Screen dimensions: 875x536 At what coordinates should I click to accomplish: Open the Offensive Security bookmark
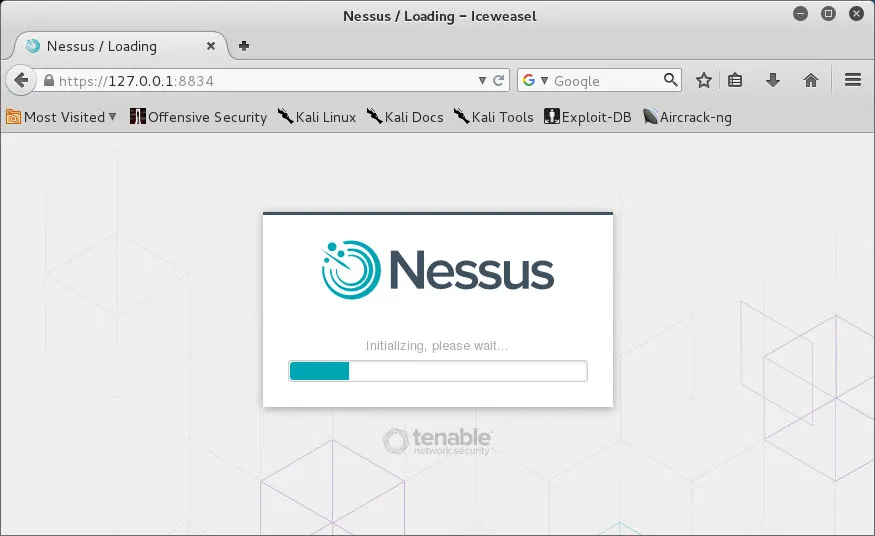[199, 117]
